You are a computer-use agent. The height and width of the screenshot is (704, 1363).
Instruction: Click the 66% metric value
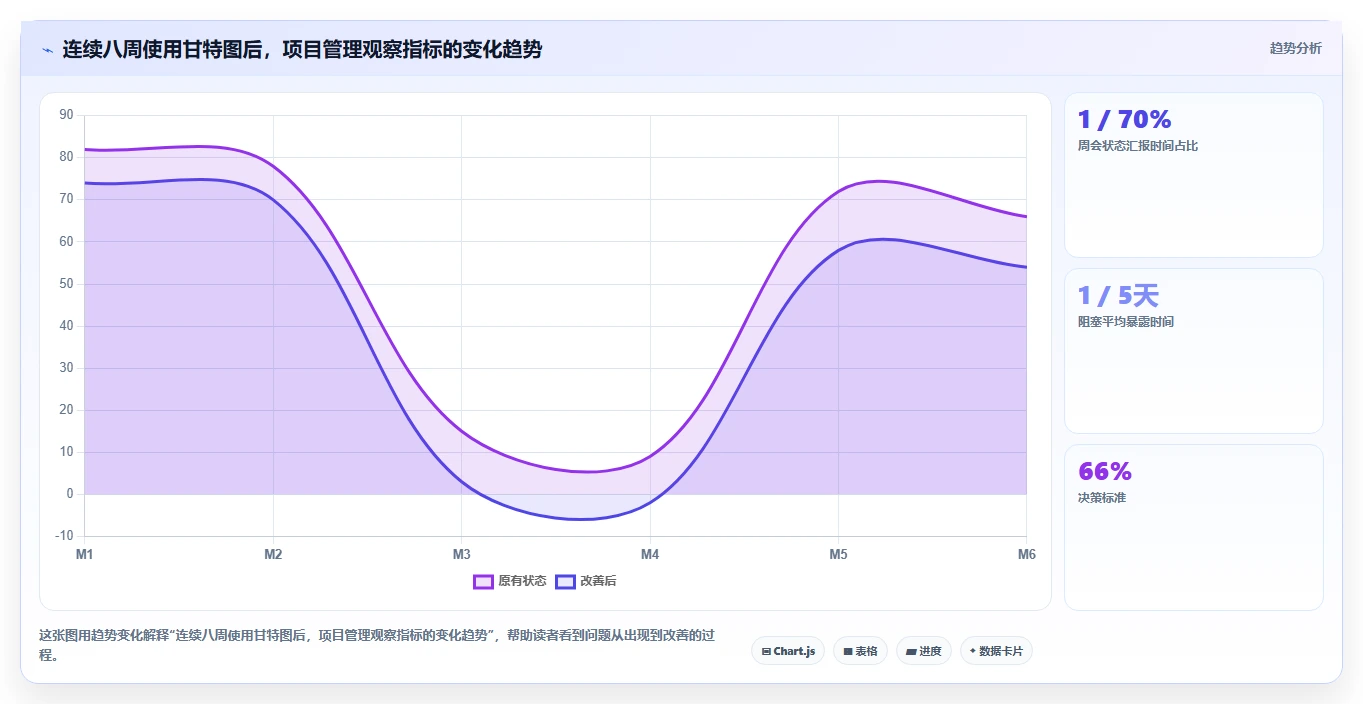click(1105, 471)
